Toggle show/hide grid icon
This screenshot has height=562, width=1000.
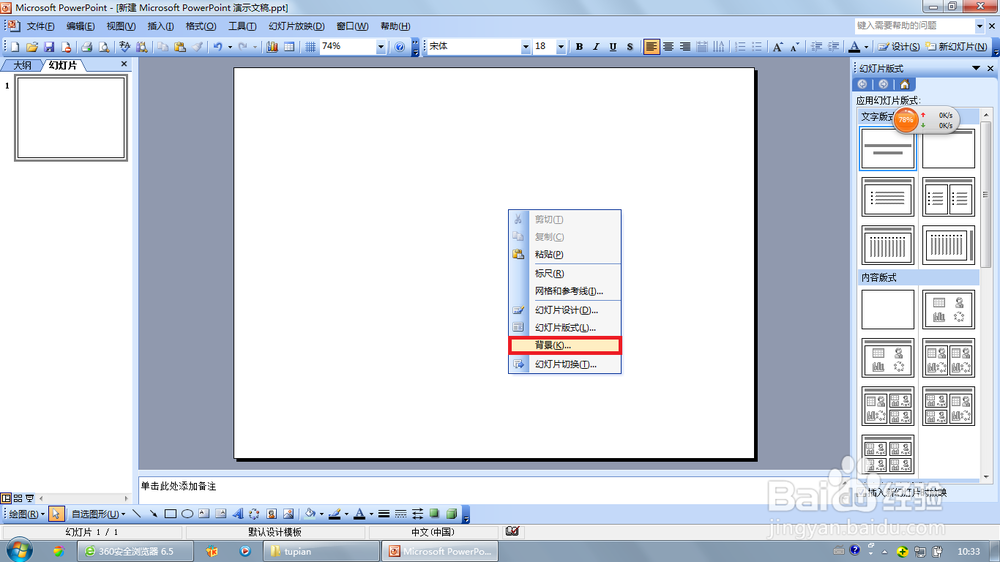point(310,47)
